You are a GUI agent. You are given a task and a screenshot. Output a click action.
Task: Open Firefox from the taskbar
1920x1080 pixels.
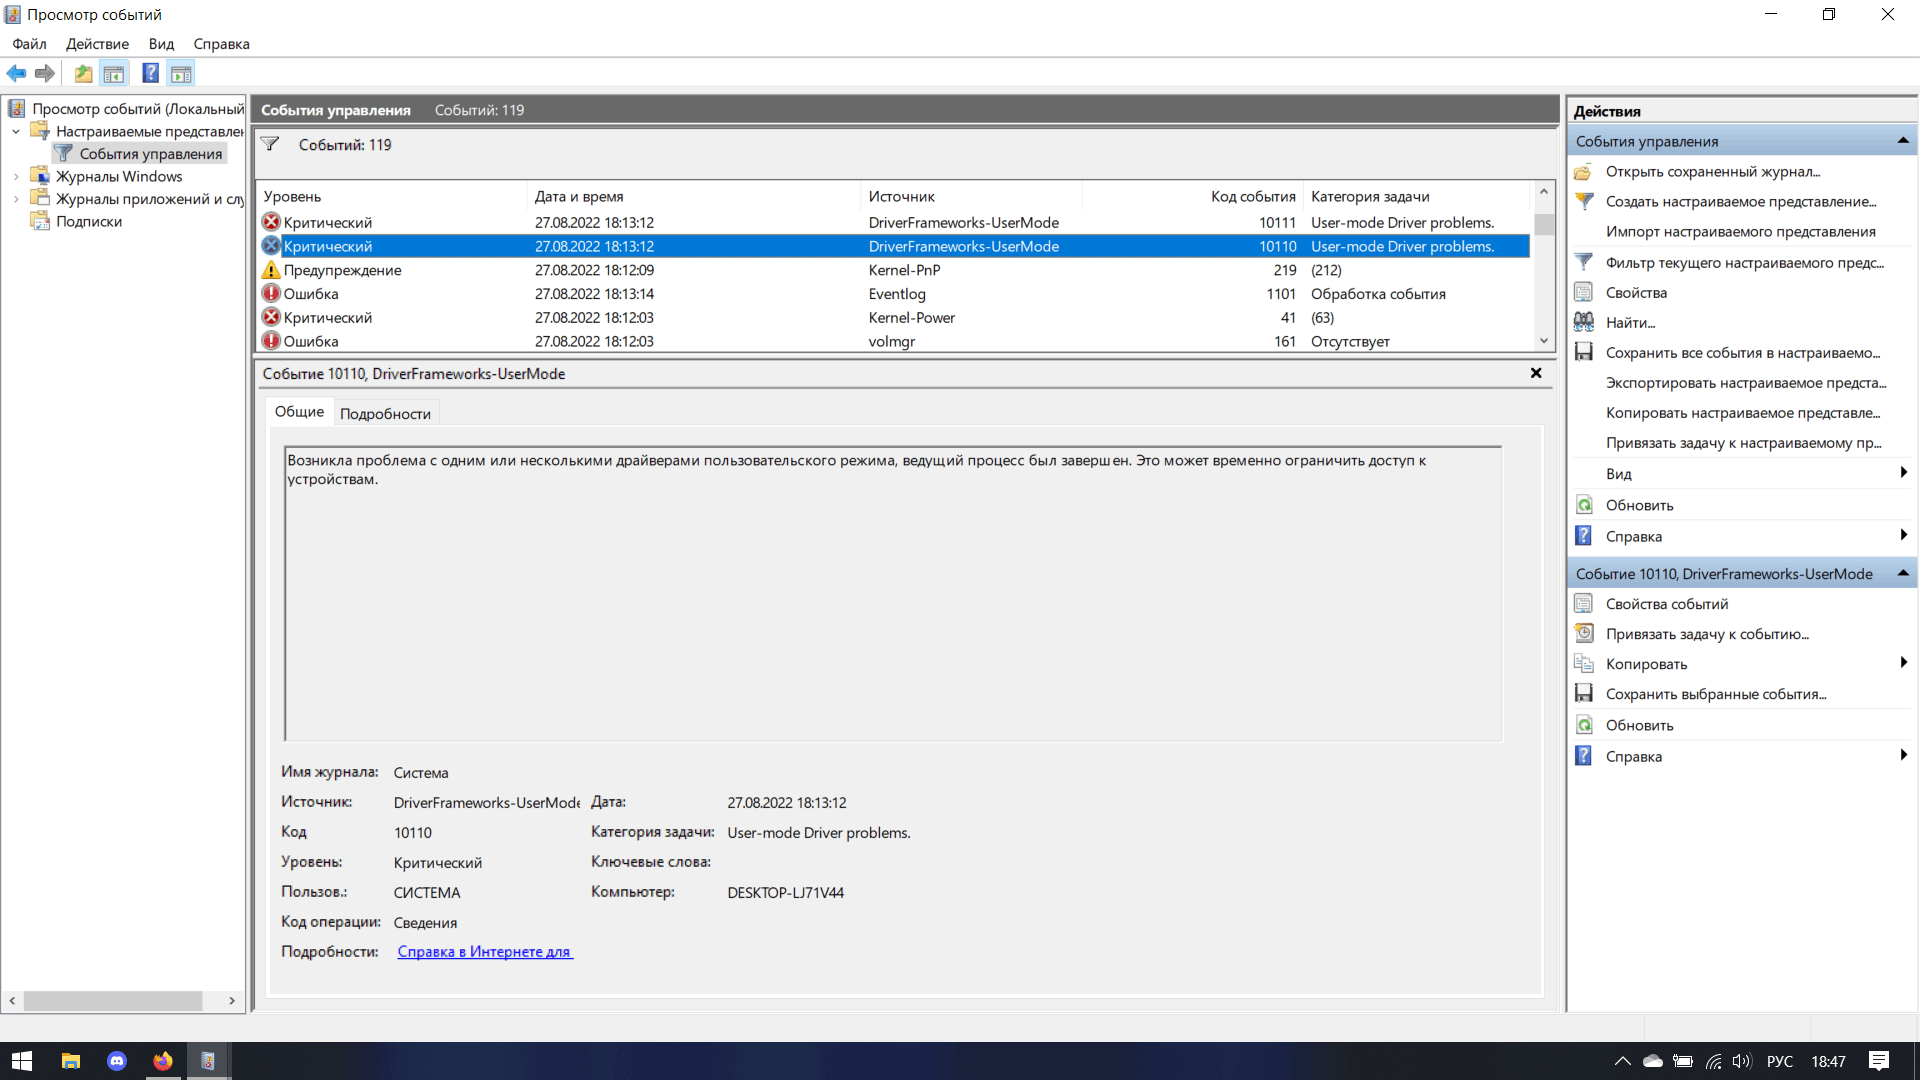(162, 1061)
